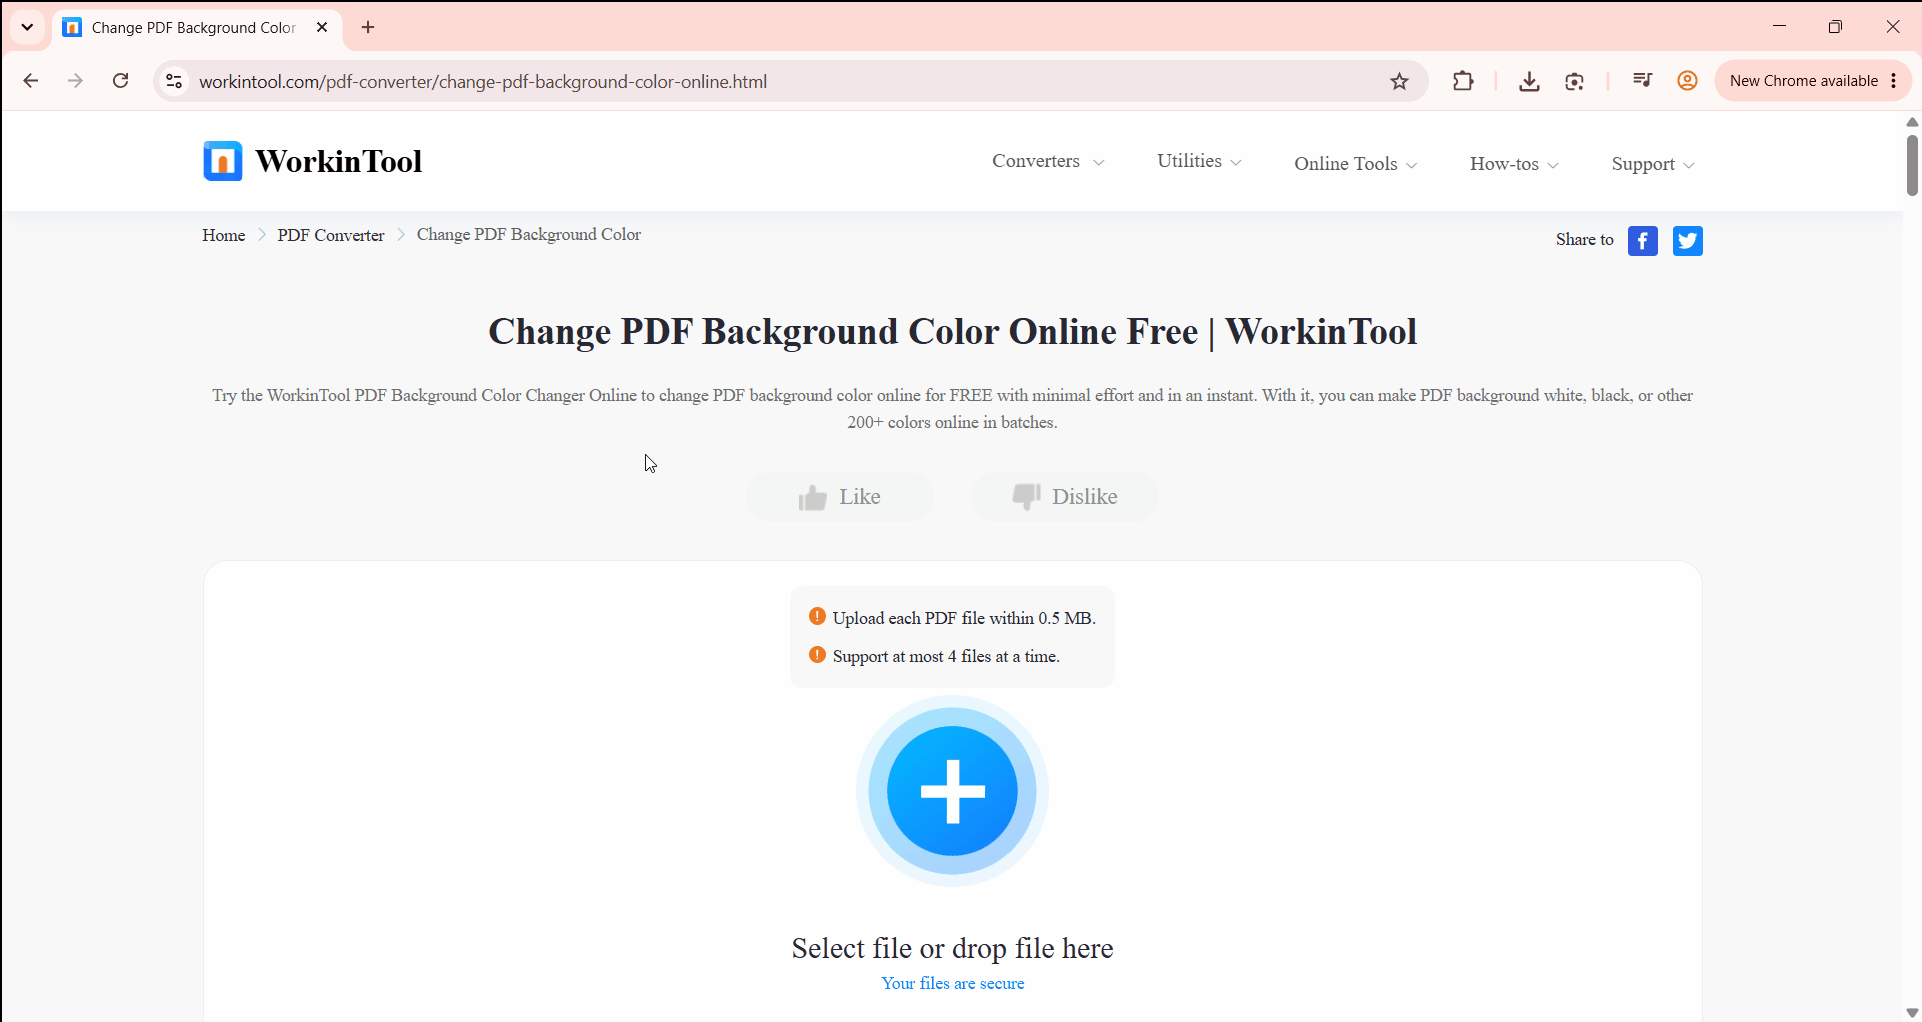Click the 'Share to' label

point(1585,239)
